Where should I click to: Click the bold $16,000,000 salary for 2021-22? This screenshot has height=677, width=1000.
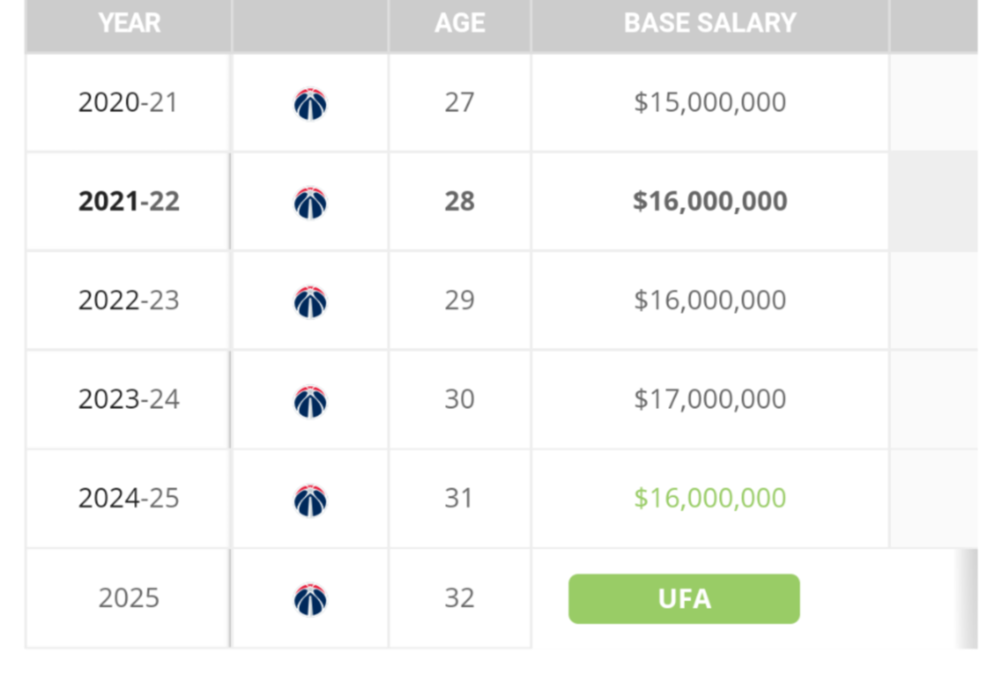click(x=710, y=202)
